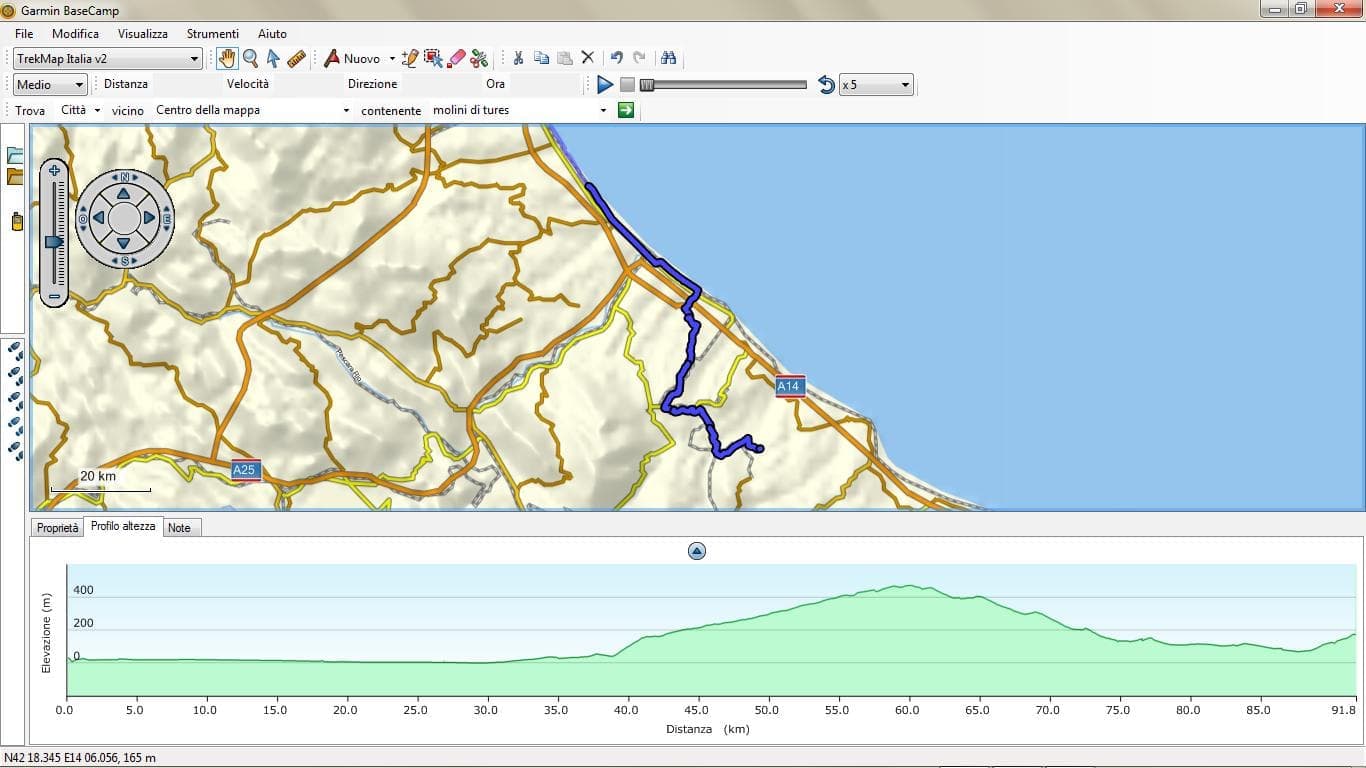The height and width of the screenshot is (768, 1366).
Task: Click the compass center button
Action: click(124, 218)
